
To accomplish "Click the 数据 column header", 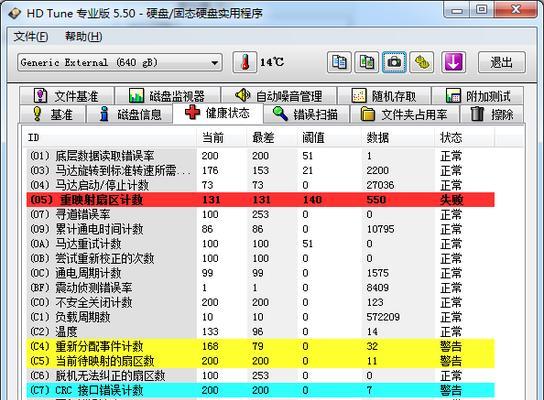I will pyautogui.click(x=377, y=138).
